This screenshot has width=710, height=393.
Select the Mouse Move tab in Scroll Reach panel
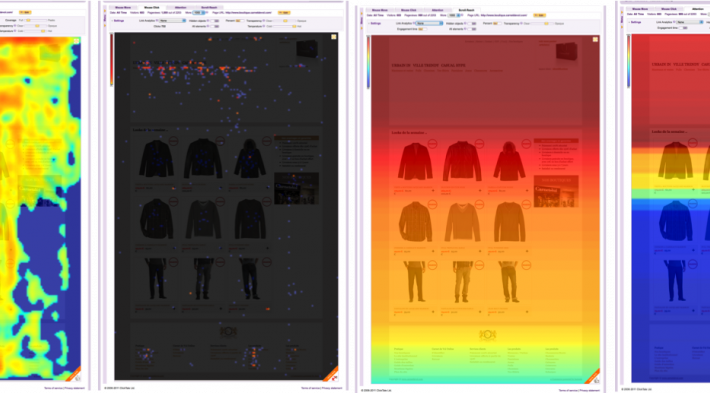(x=379, y=10)
